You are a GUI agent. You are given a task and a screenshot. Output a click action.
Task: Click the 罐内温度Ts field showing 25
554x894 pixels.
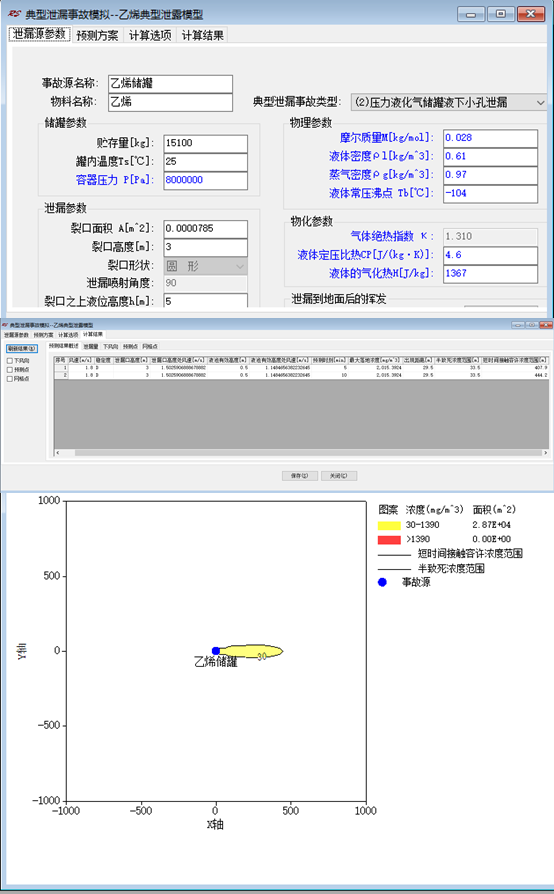[205, 161]
